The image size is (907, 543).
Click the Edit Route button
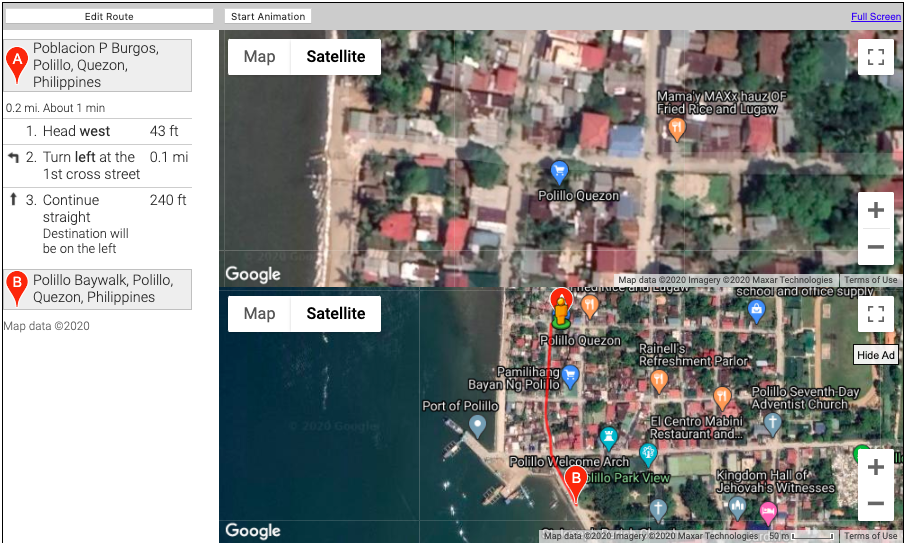tap(109, 17)
